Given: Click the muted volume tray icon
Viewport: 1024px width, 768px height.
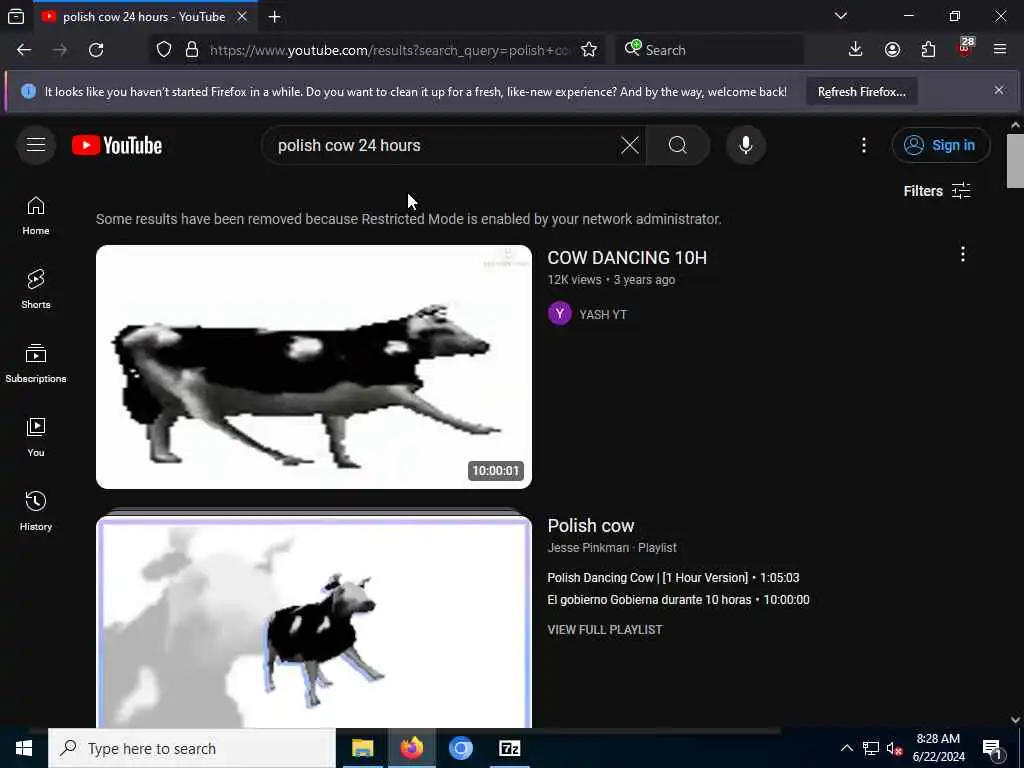Looking at the screenshot, I should 894,748.
